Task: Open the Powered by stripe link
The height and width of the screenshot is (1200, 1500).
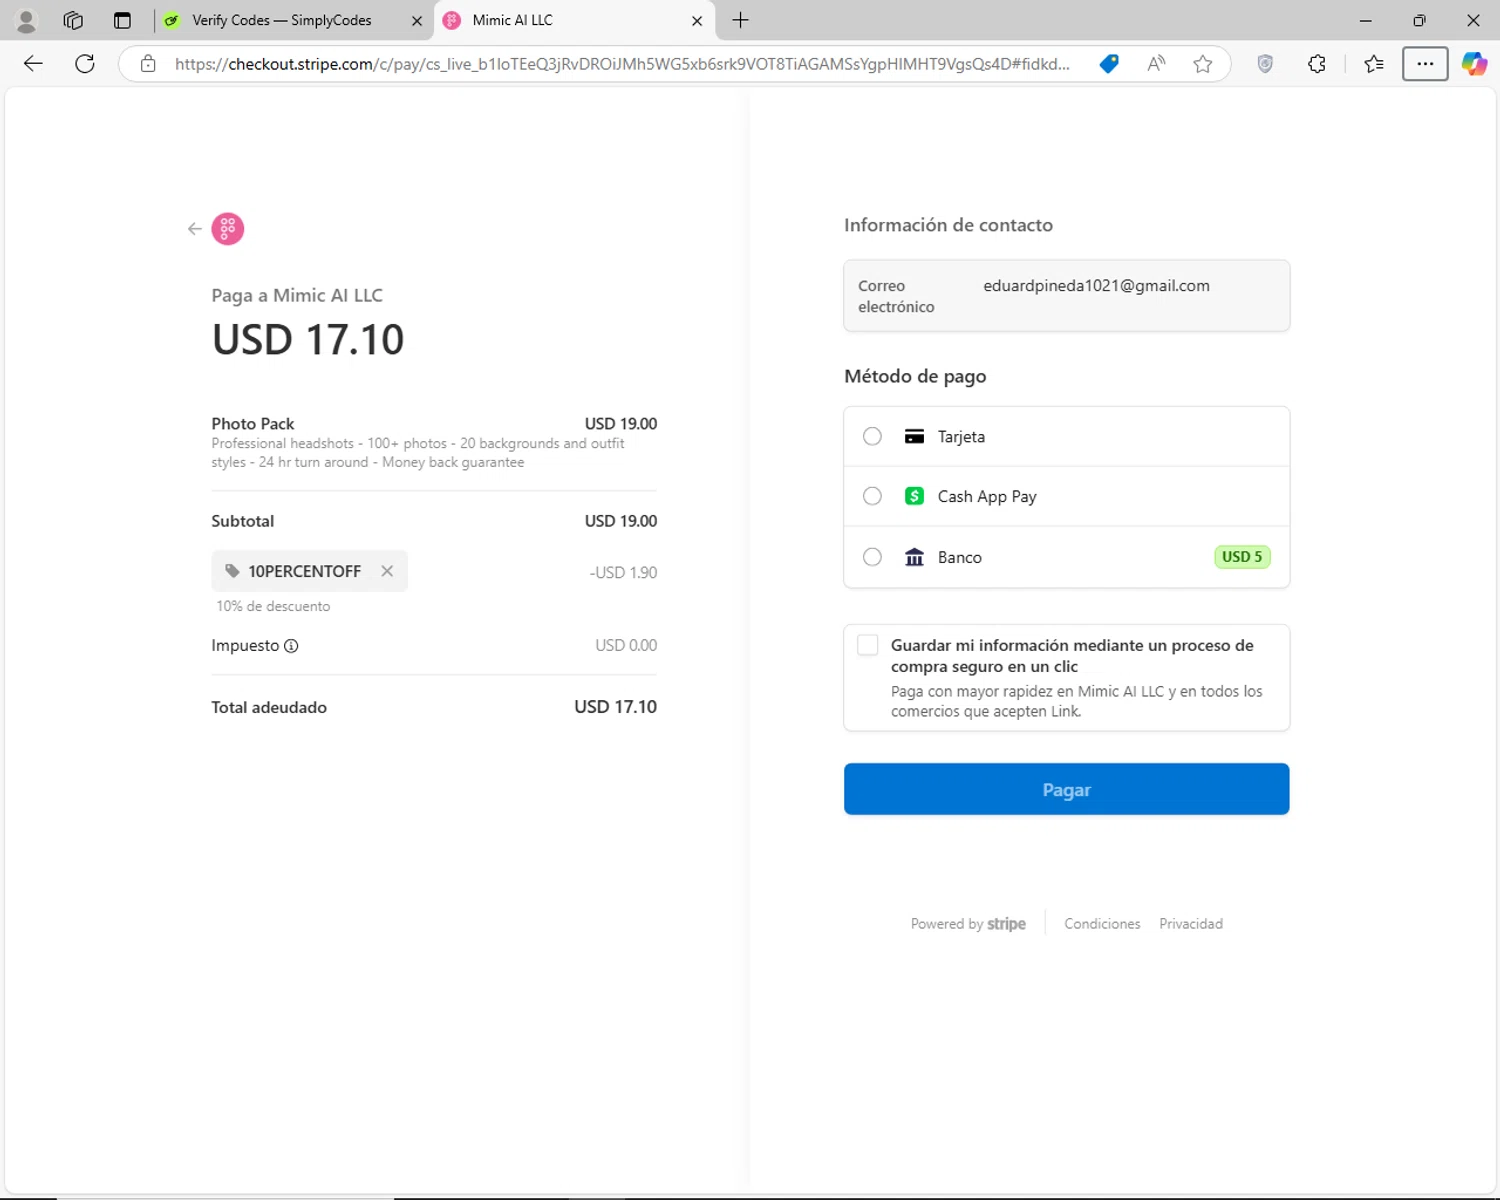Action: [x=968, y=924]
